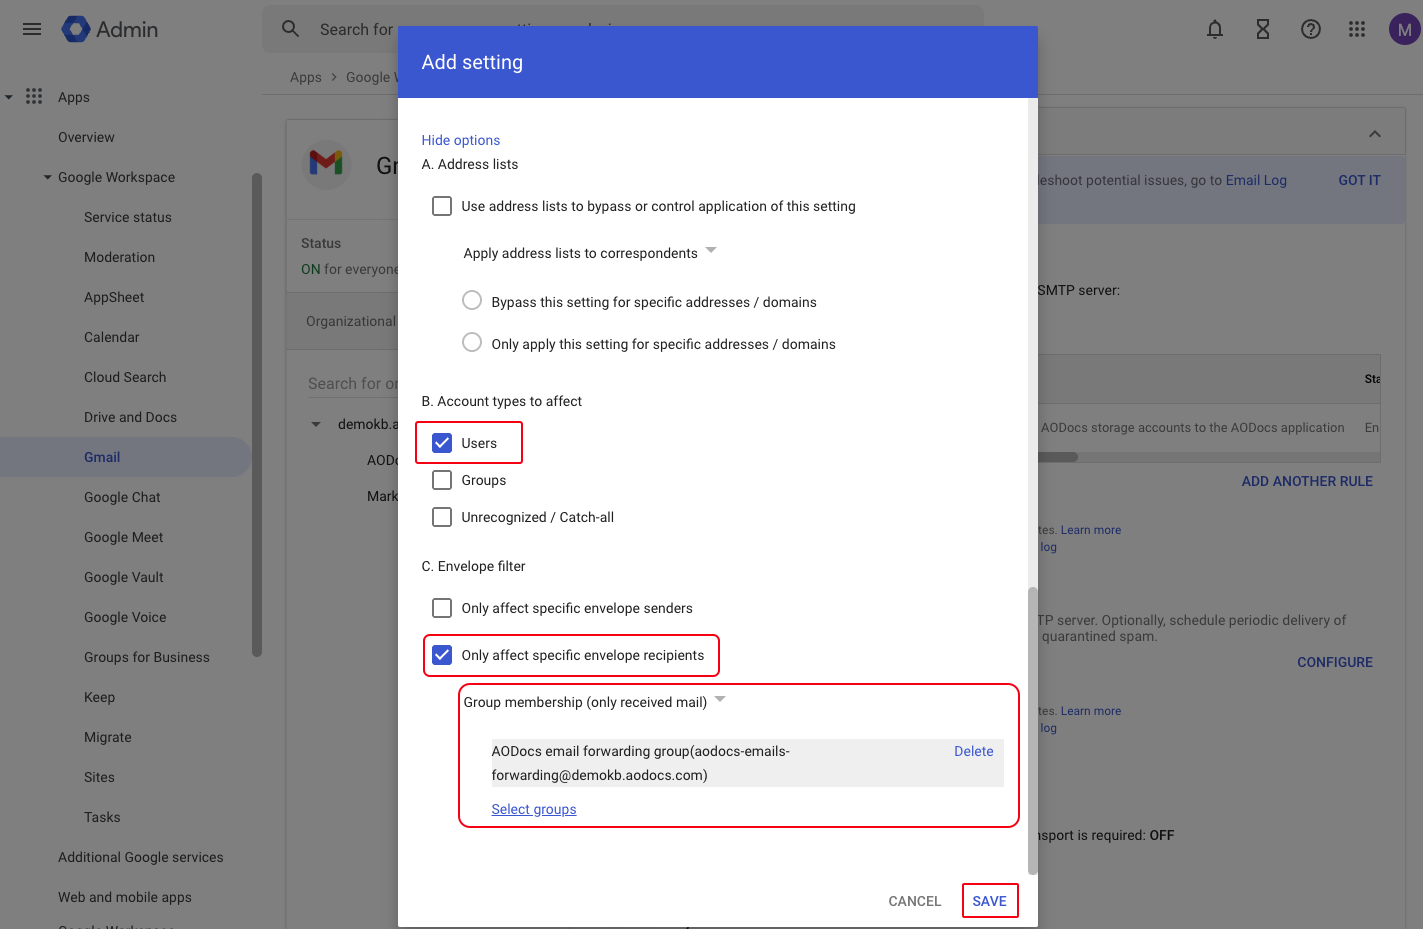Open Google Meet in sidebar

(124, 537)
